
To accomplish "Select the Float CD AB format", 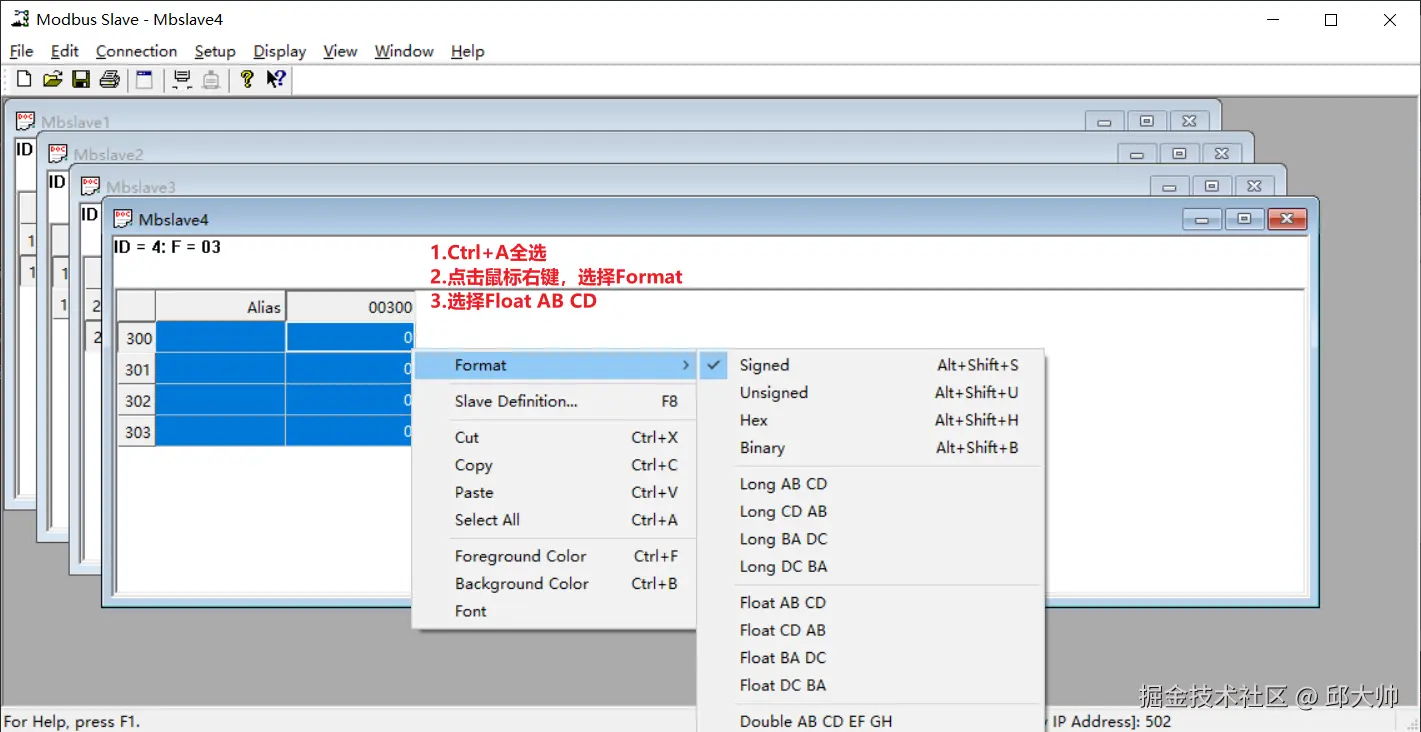I will [871, 630].
